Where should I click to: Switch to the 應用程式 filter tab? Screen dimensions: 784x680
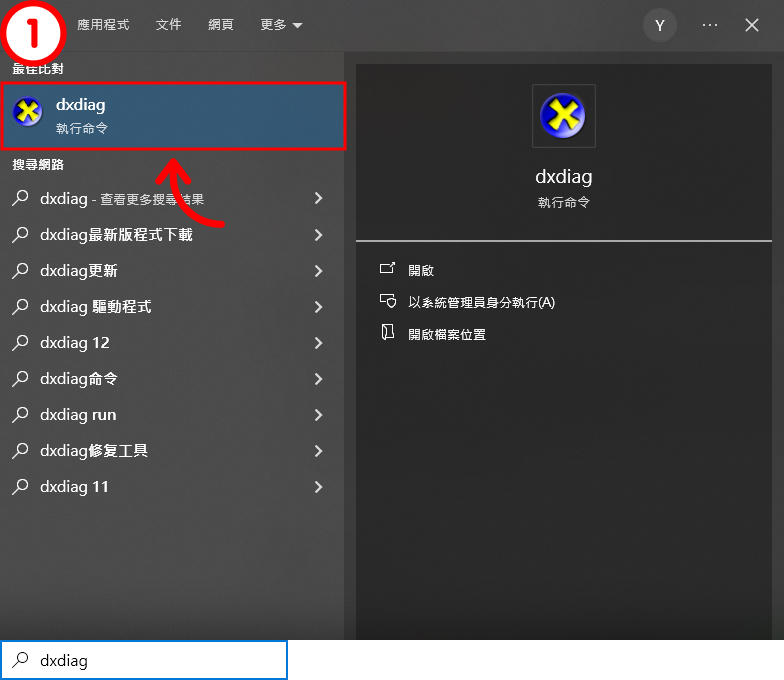pos(103,24)
